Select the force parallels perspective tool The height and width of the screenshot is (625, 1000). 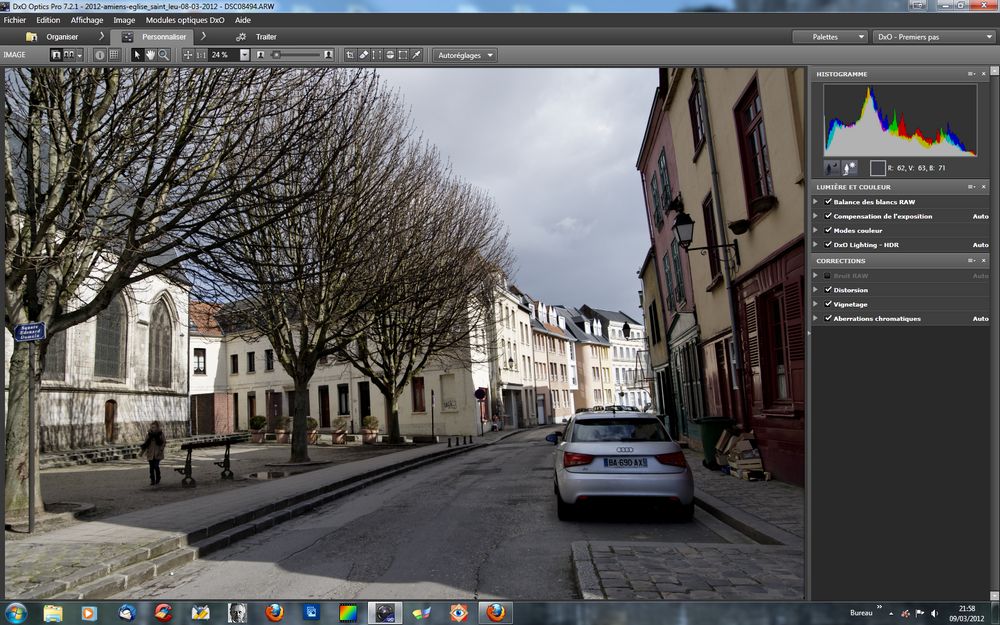coord(377,55)
